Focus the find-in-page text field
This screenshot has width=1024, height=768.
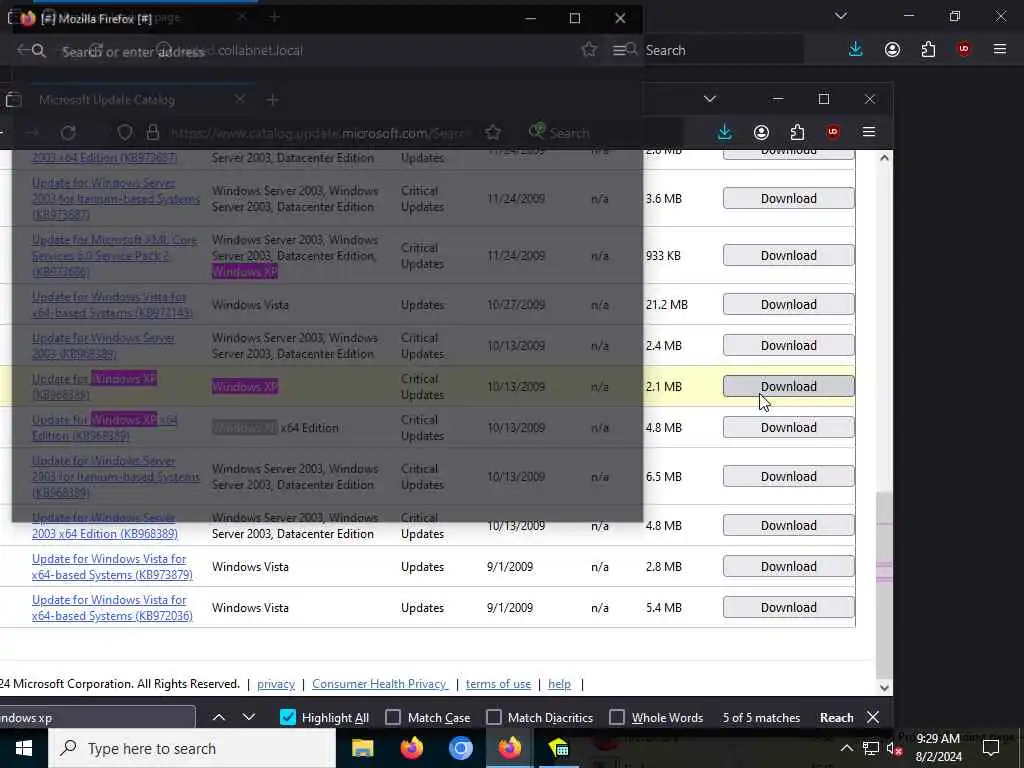(x=97, y=717)
